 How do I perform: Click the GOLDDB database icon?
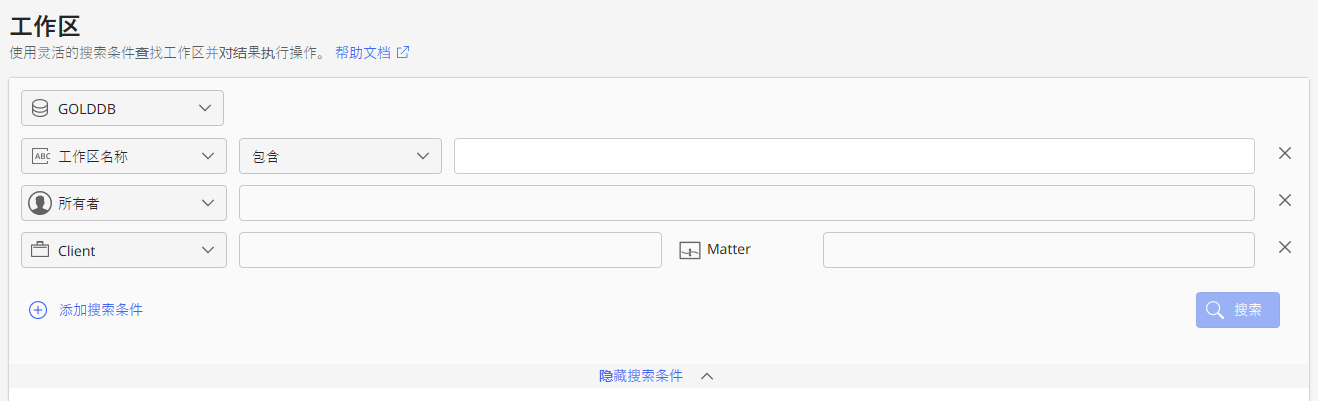[x=40, y=108]
